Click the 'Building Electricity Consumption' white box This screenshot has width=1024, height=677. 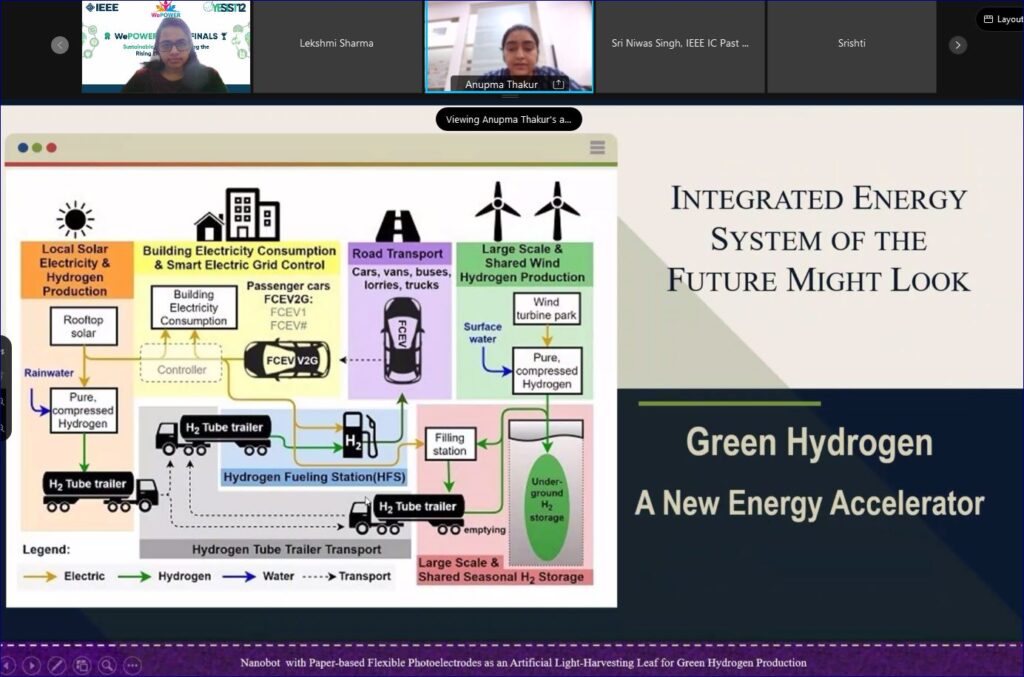194,307
